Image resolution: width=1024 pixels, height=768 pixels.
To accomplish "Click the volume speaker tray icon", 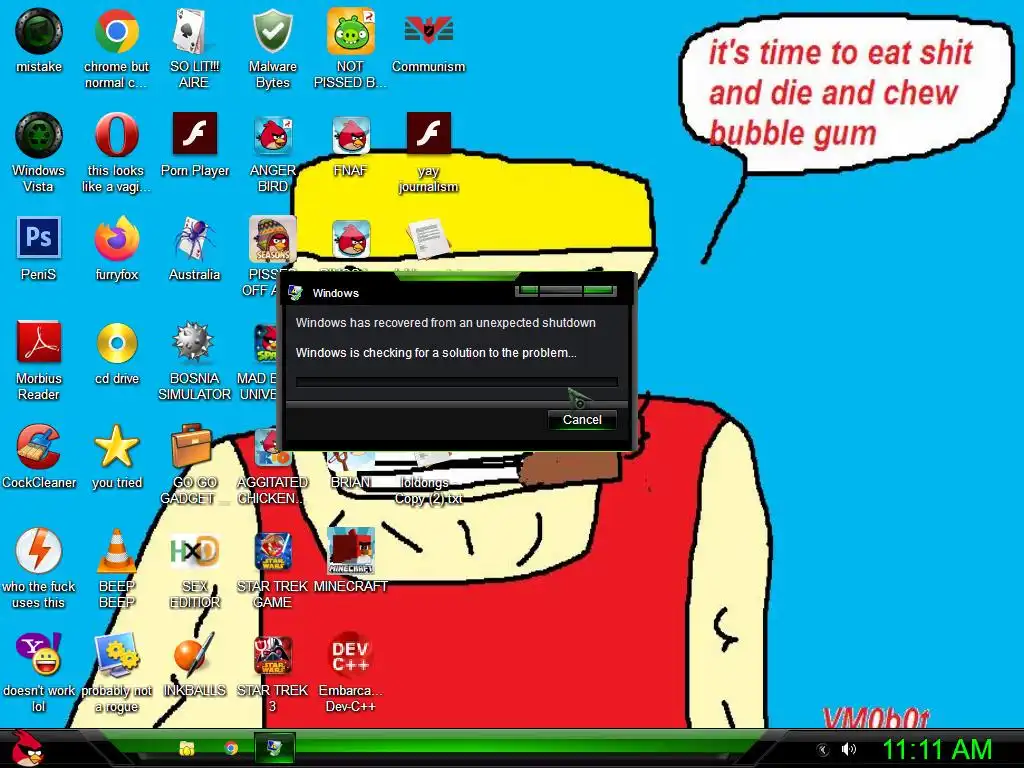I will coord(848,749).
